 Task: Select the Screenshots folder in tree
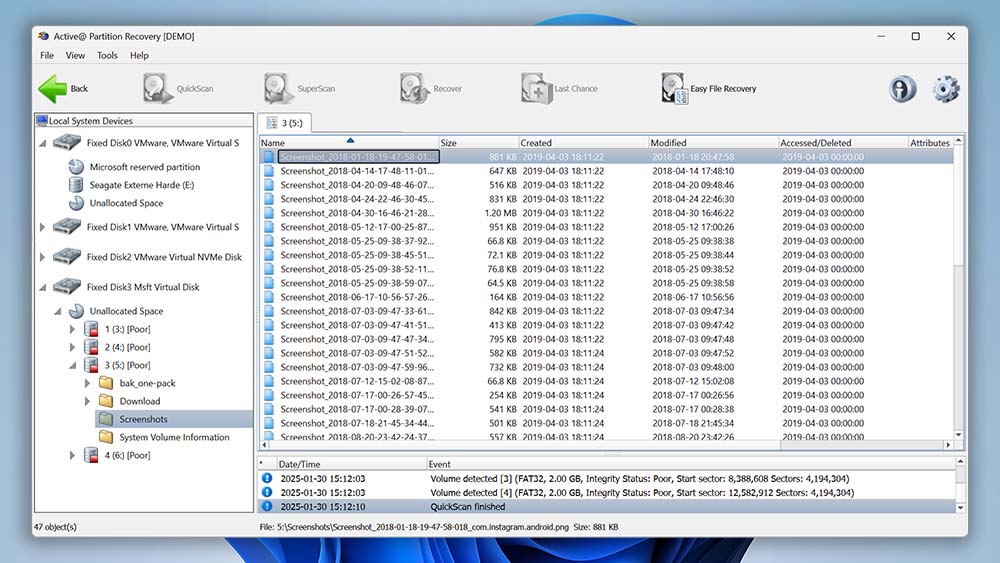coord(143,419)
